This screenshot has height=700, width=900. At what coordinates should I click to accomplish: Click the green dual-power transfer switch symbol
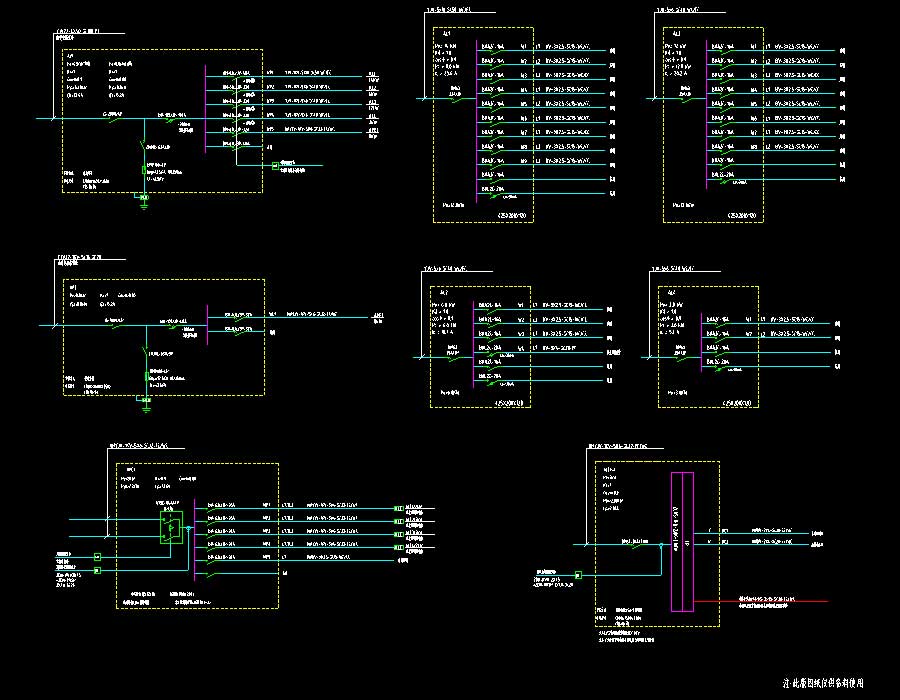point(171,528)
